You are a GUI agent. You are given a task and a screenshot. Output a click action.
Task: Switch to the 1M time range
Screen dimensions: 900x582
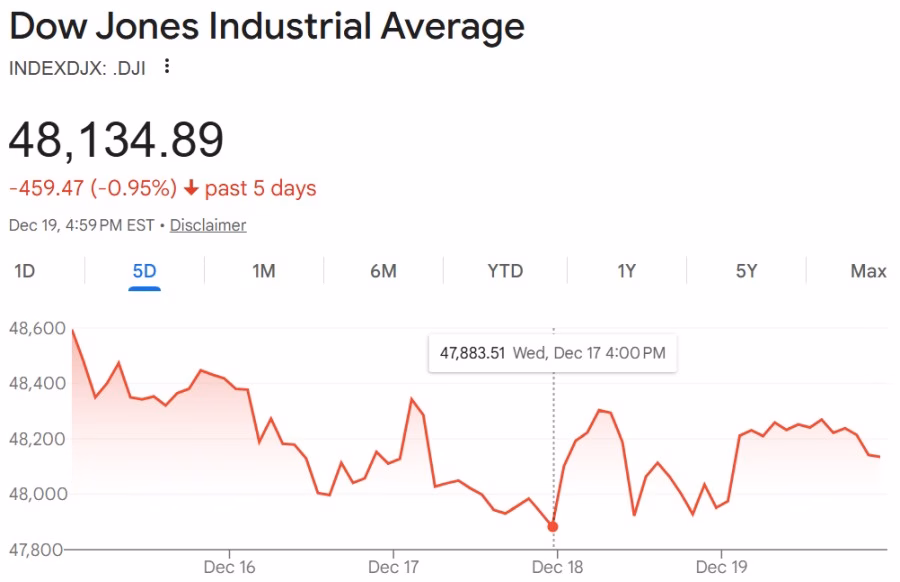click(x=264, y=271)
